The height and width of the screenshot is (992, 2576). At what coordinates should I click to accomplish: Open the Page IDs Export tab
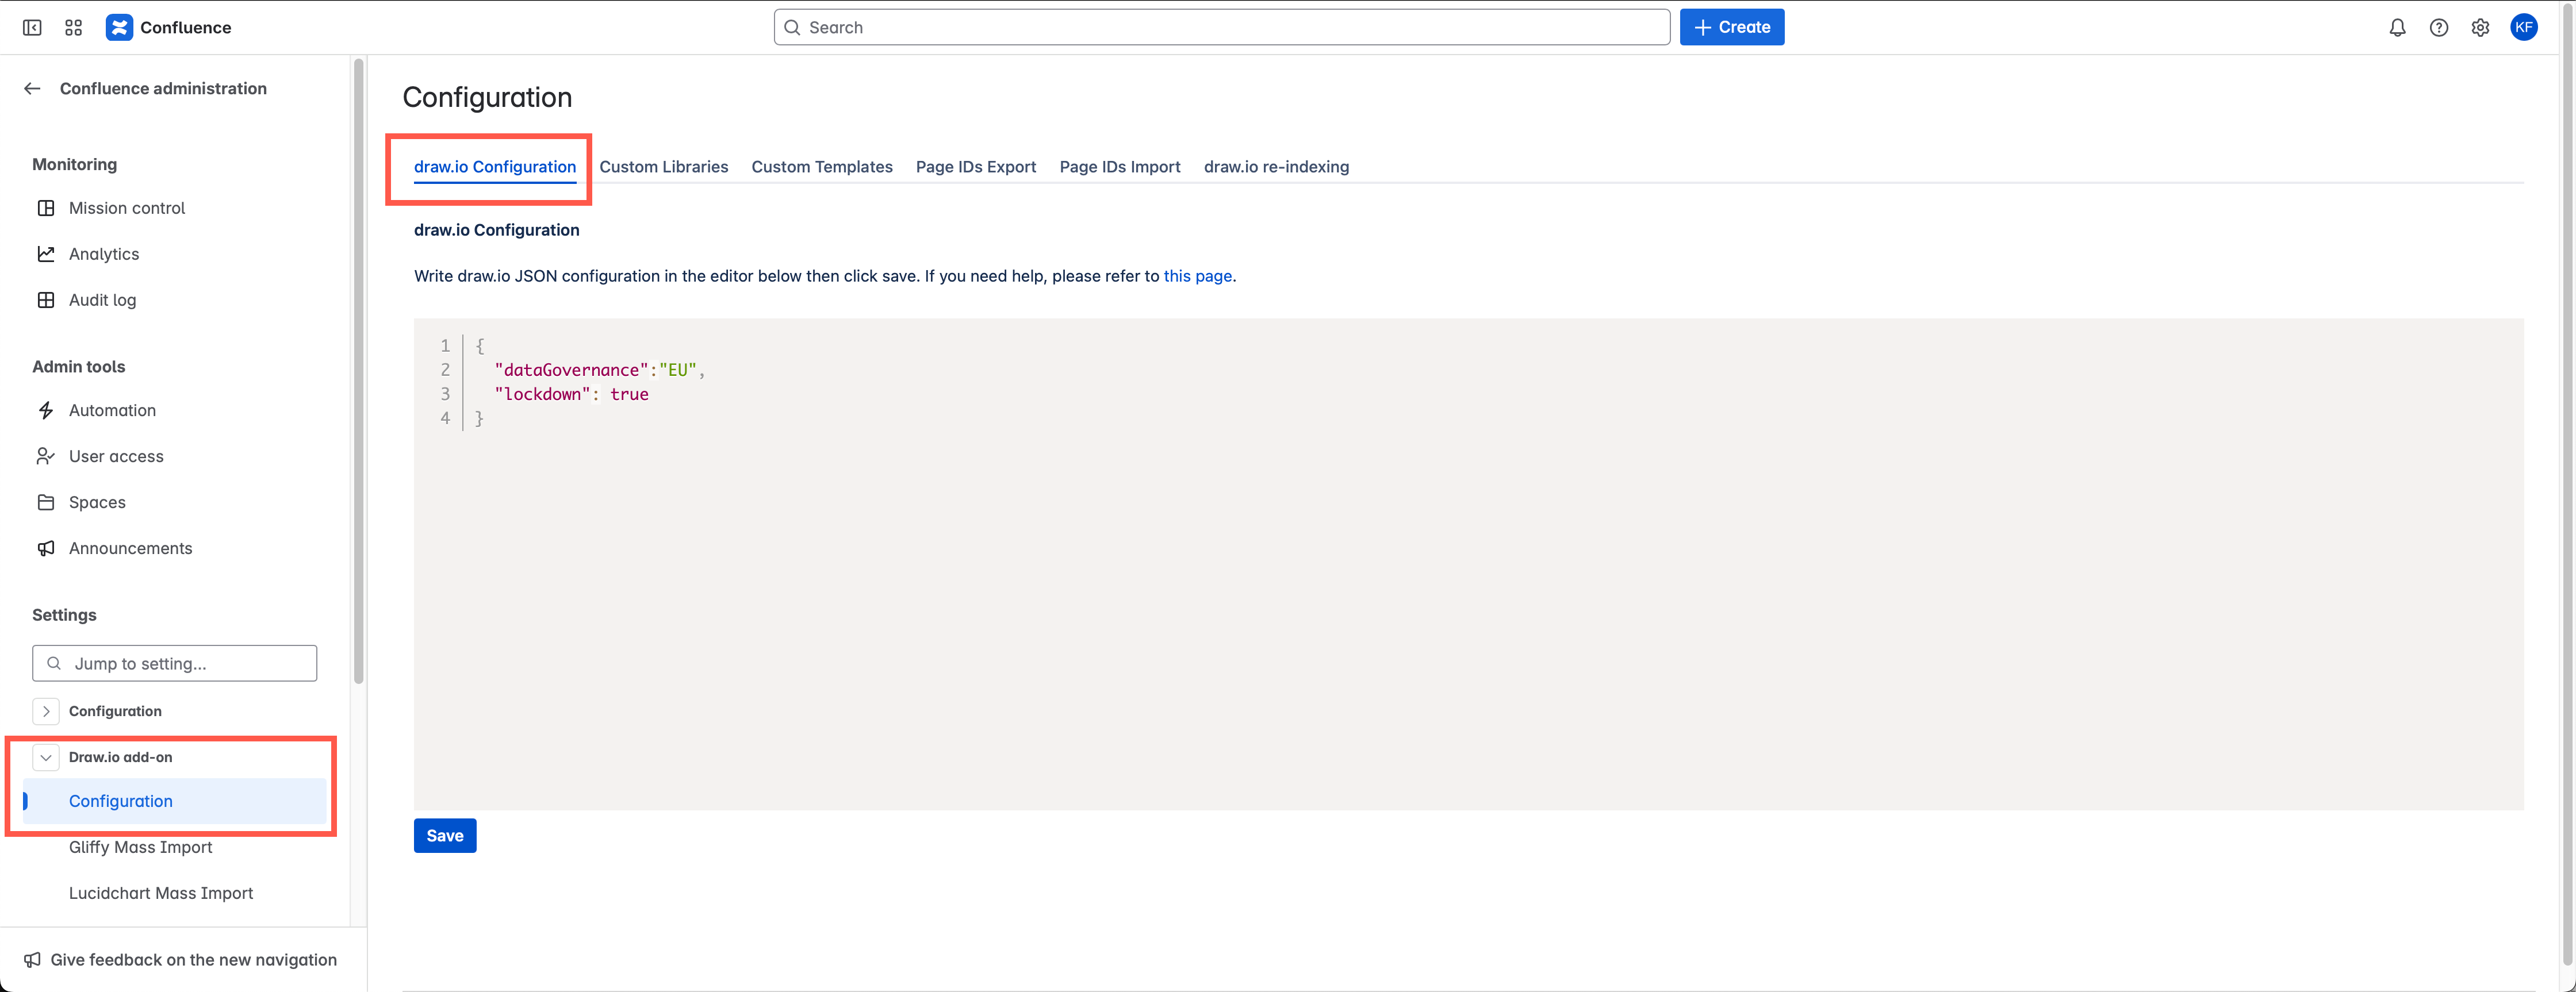pos(975,167)
